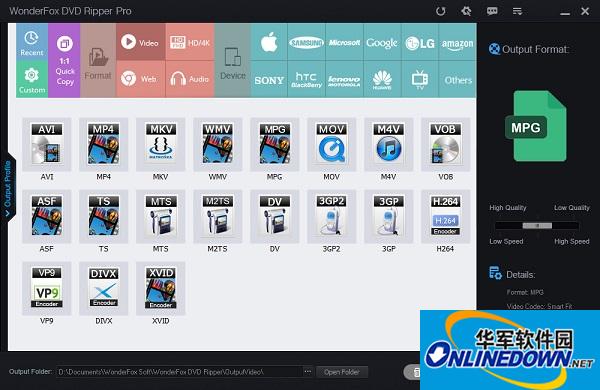Open the Custom profiles tab
The image size is (600, 390).
32,80
